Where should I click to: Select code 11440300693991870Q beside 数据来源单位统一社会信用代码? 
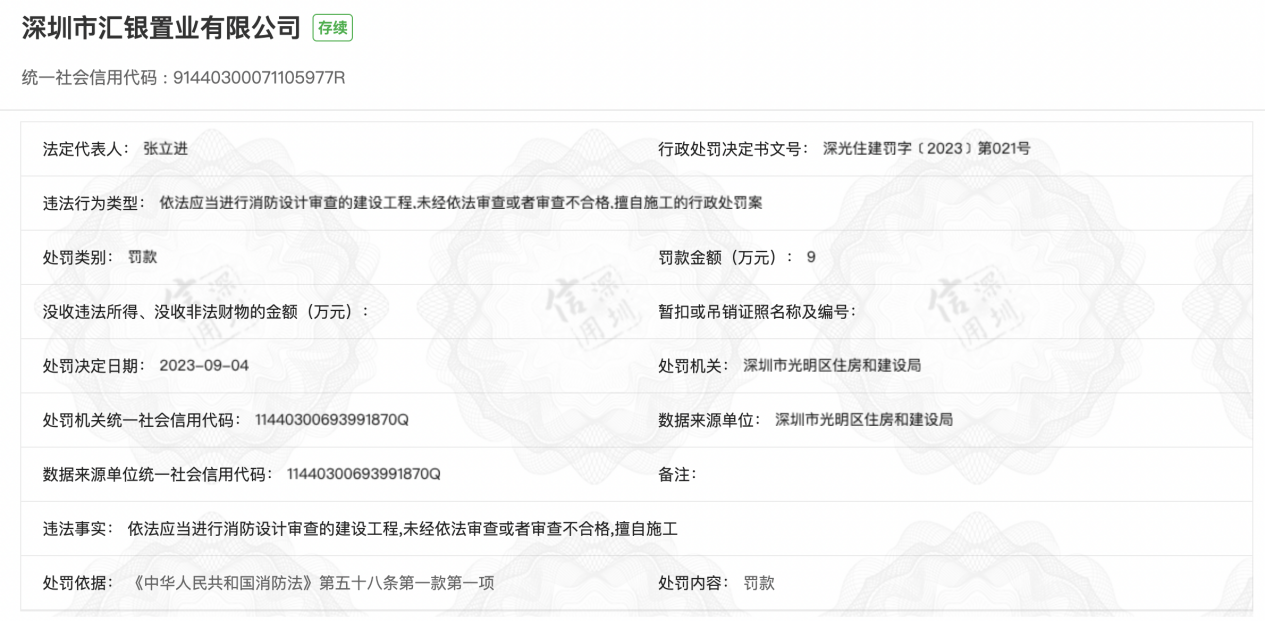364,473
